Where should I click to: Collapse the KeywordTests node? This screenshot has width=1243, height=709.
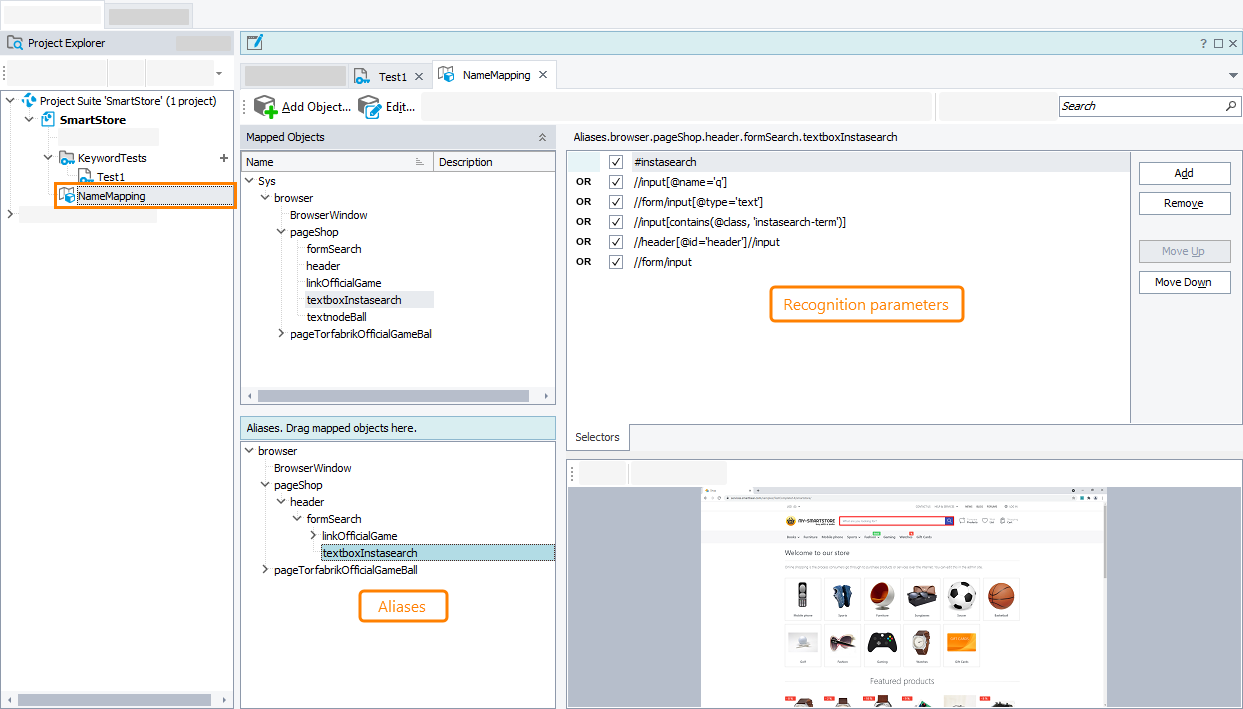pyautogui.click(x=48, y=158)
